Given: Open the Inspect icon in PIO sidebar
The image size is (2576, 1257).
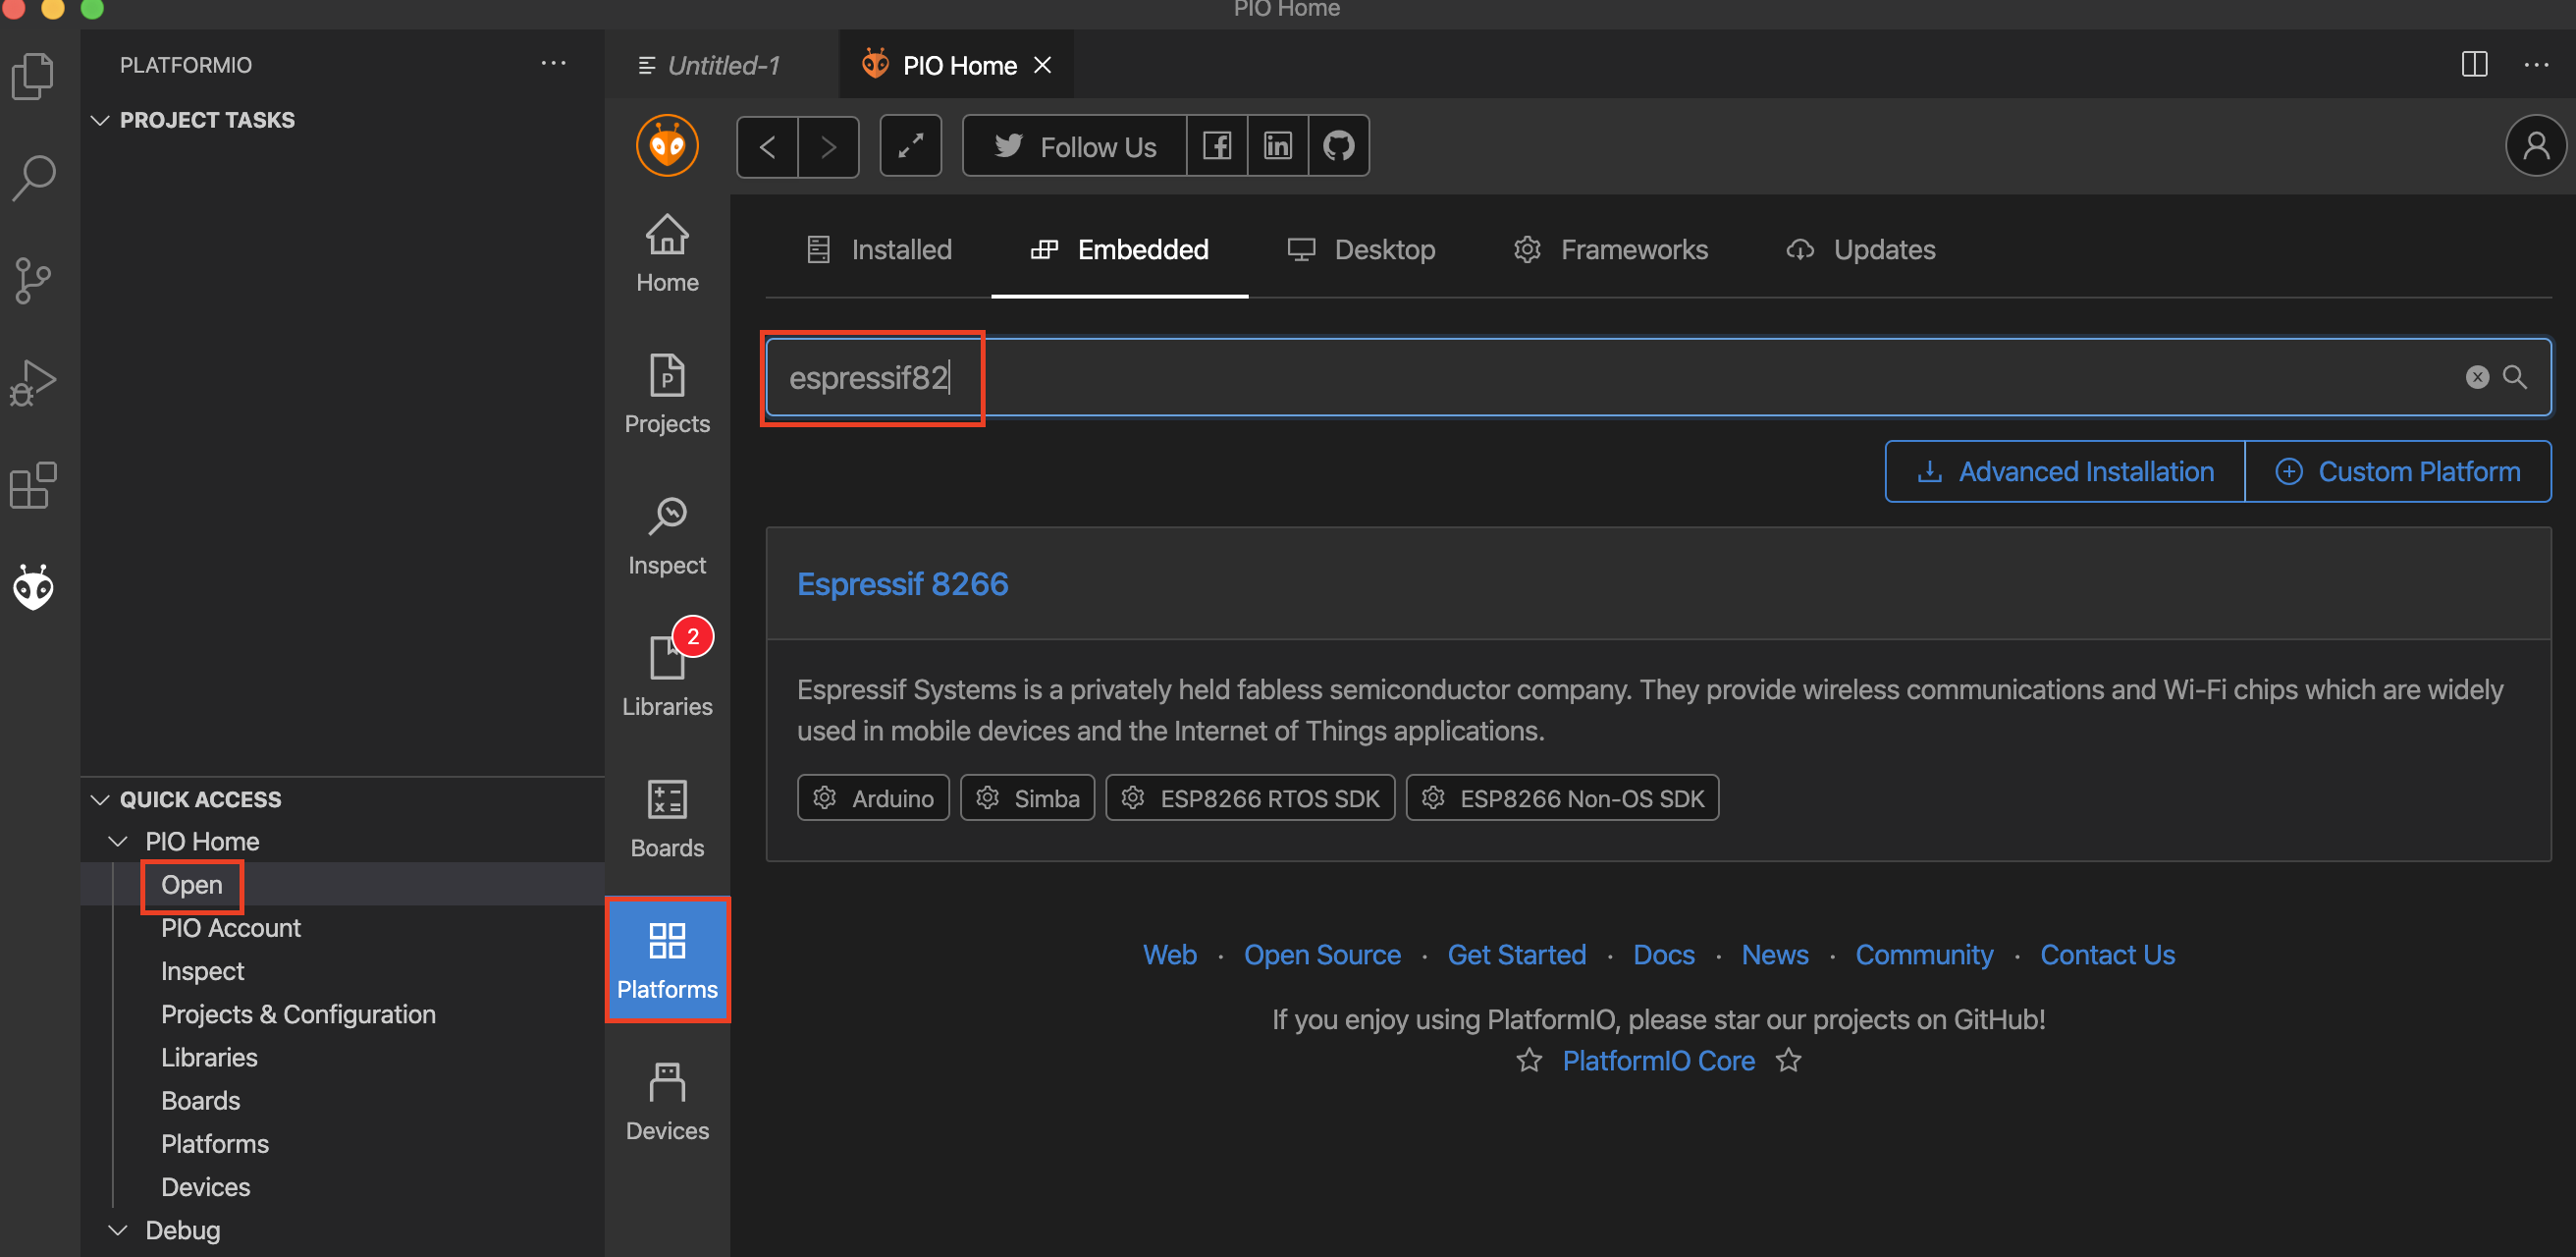Looking at the screenshot, I should pos(667,537).
